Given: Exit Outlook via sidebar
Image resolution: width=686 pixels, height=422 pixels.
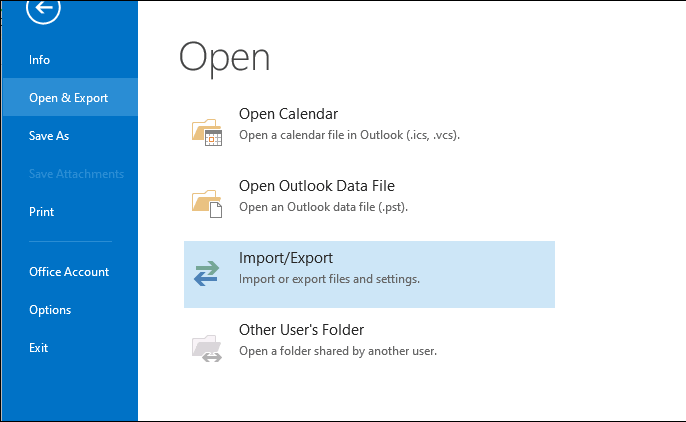Looking at the screenshot, I should coord(38,348).
